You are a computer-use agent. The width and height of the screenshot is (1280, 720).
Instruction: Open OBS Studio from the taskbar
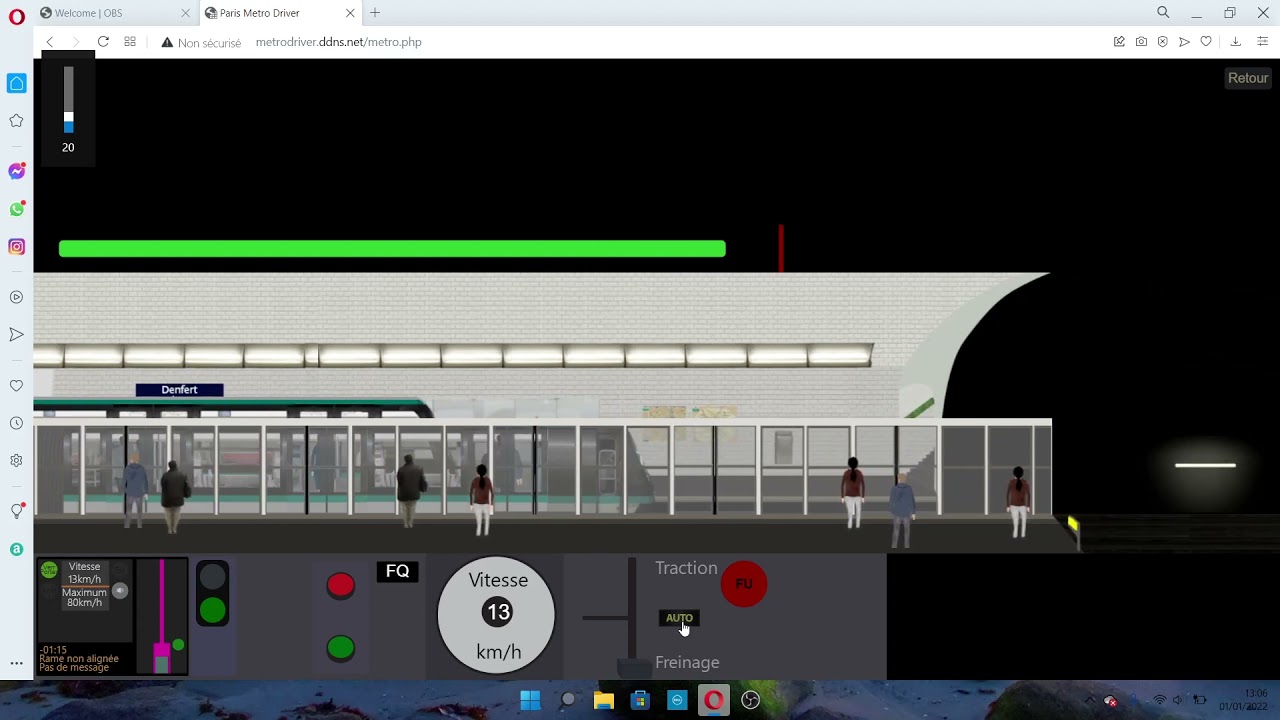point(750,700)
